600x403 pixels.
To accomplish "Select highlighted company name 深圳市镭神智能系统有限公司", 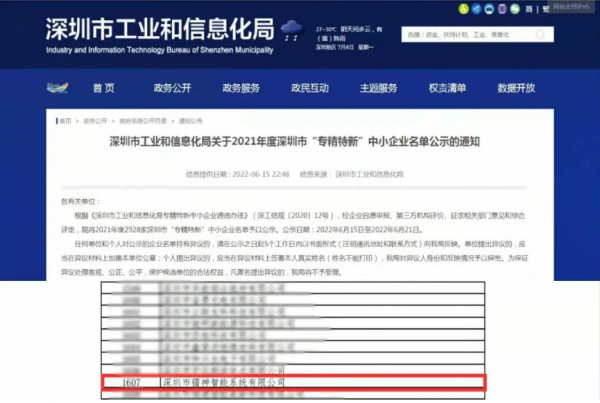I will (x=224, y=381).
